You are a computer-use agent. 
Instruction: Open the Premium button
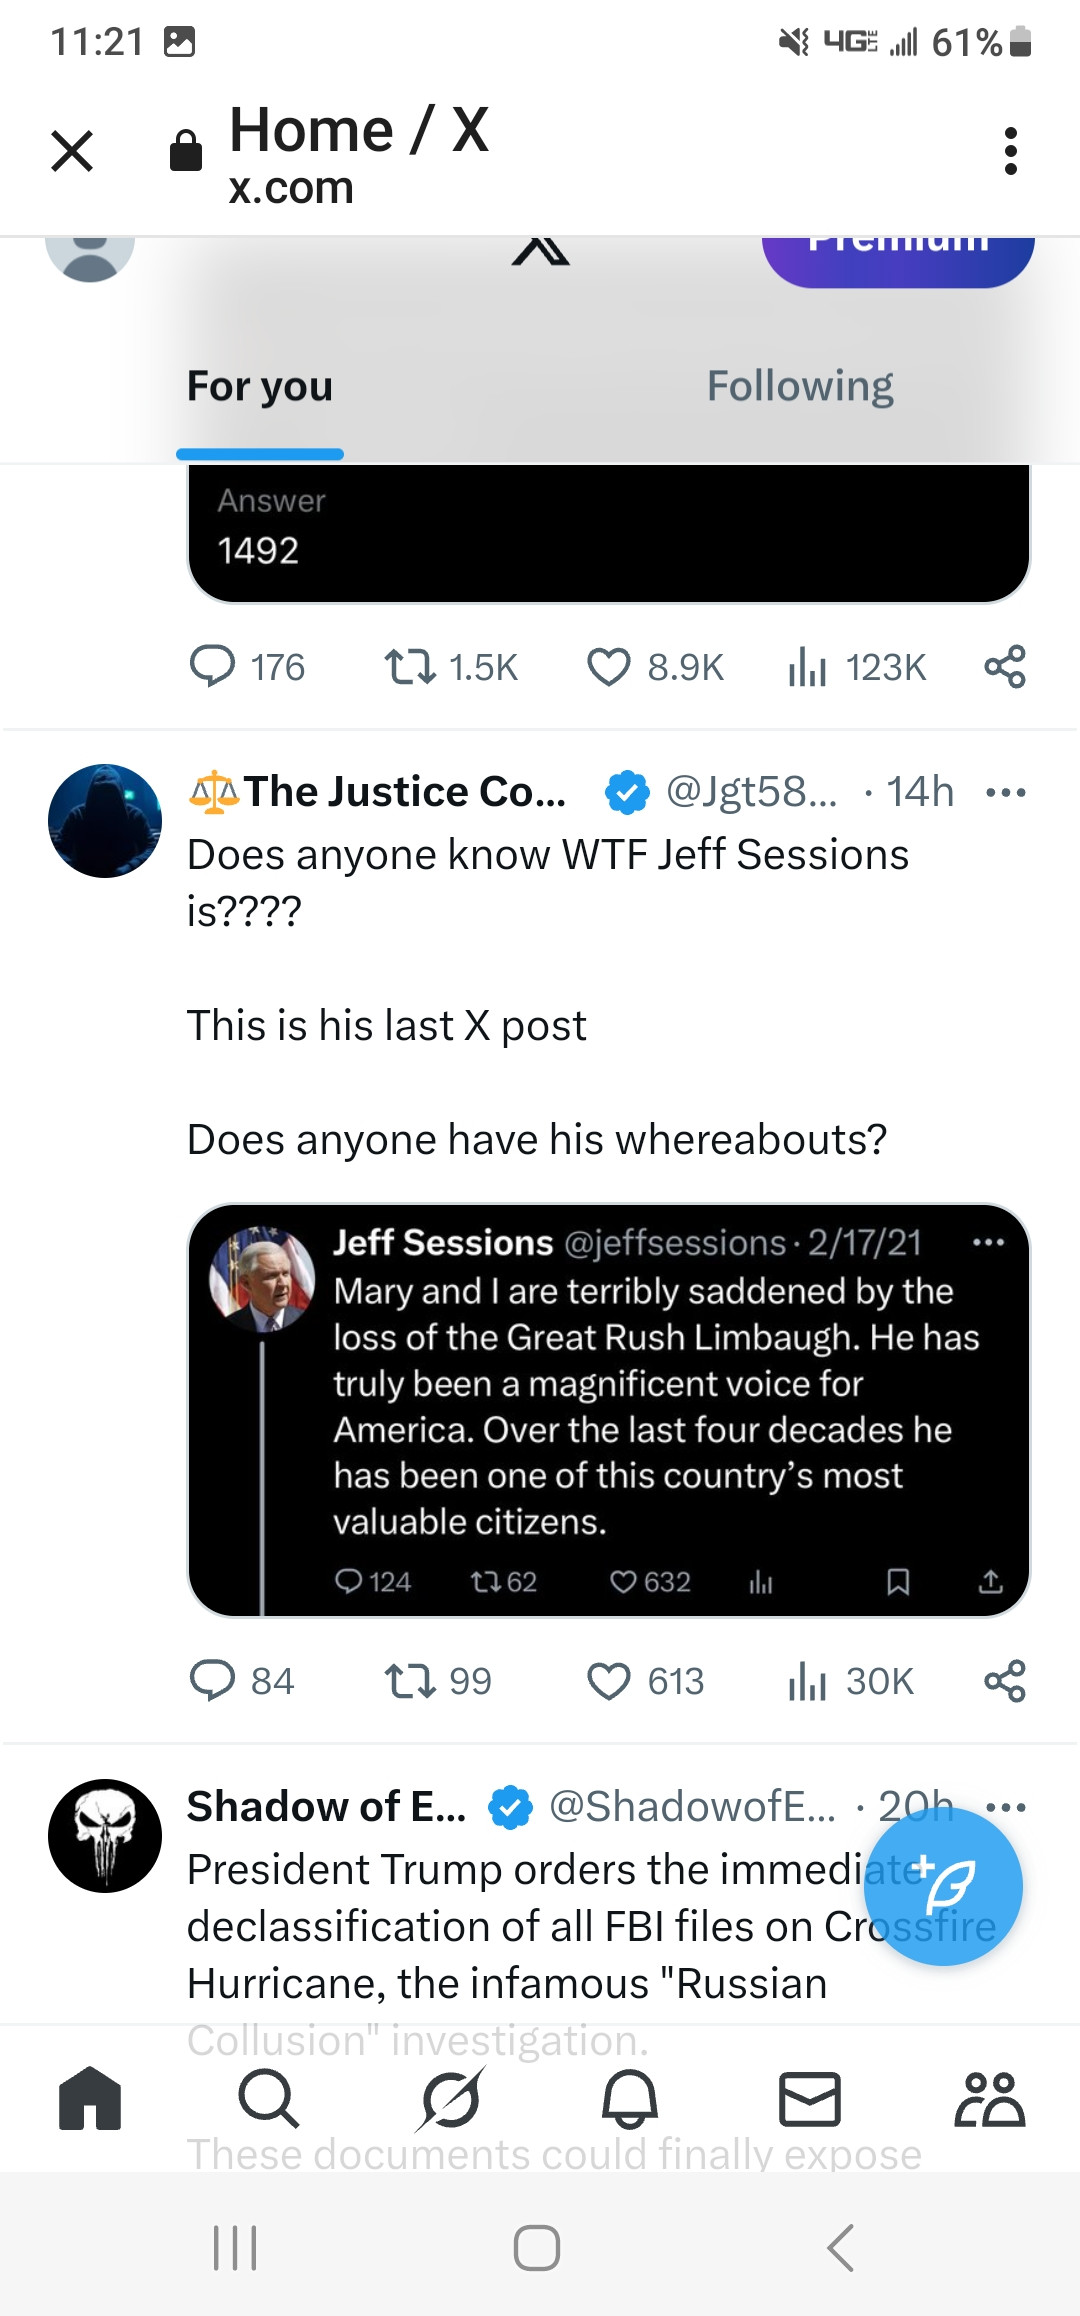(897, 258)
